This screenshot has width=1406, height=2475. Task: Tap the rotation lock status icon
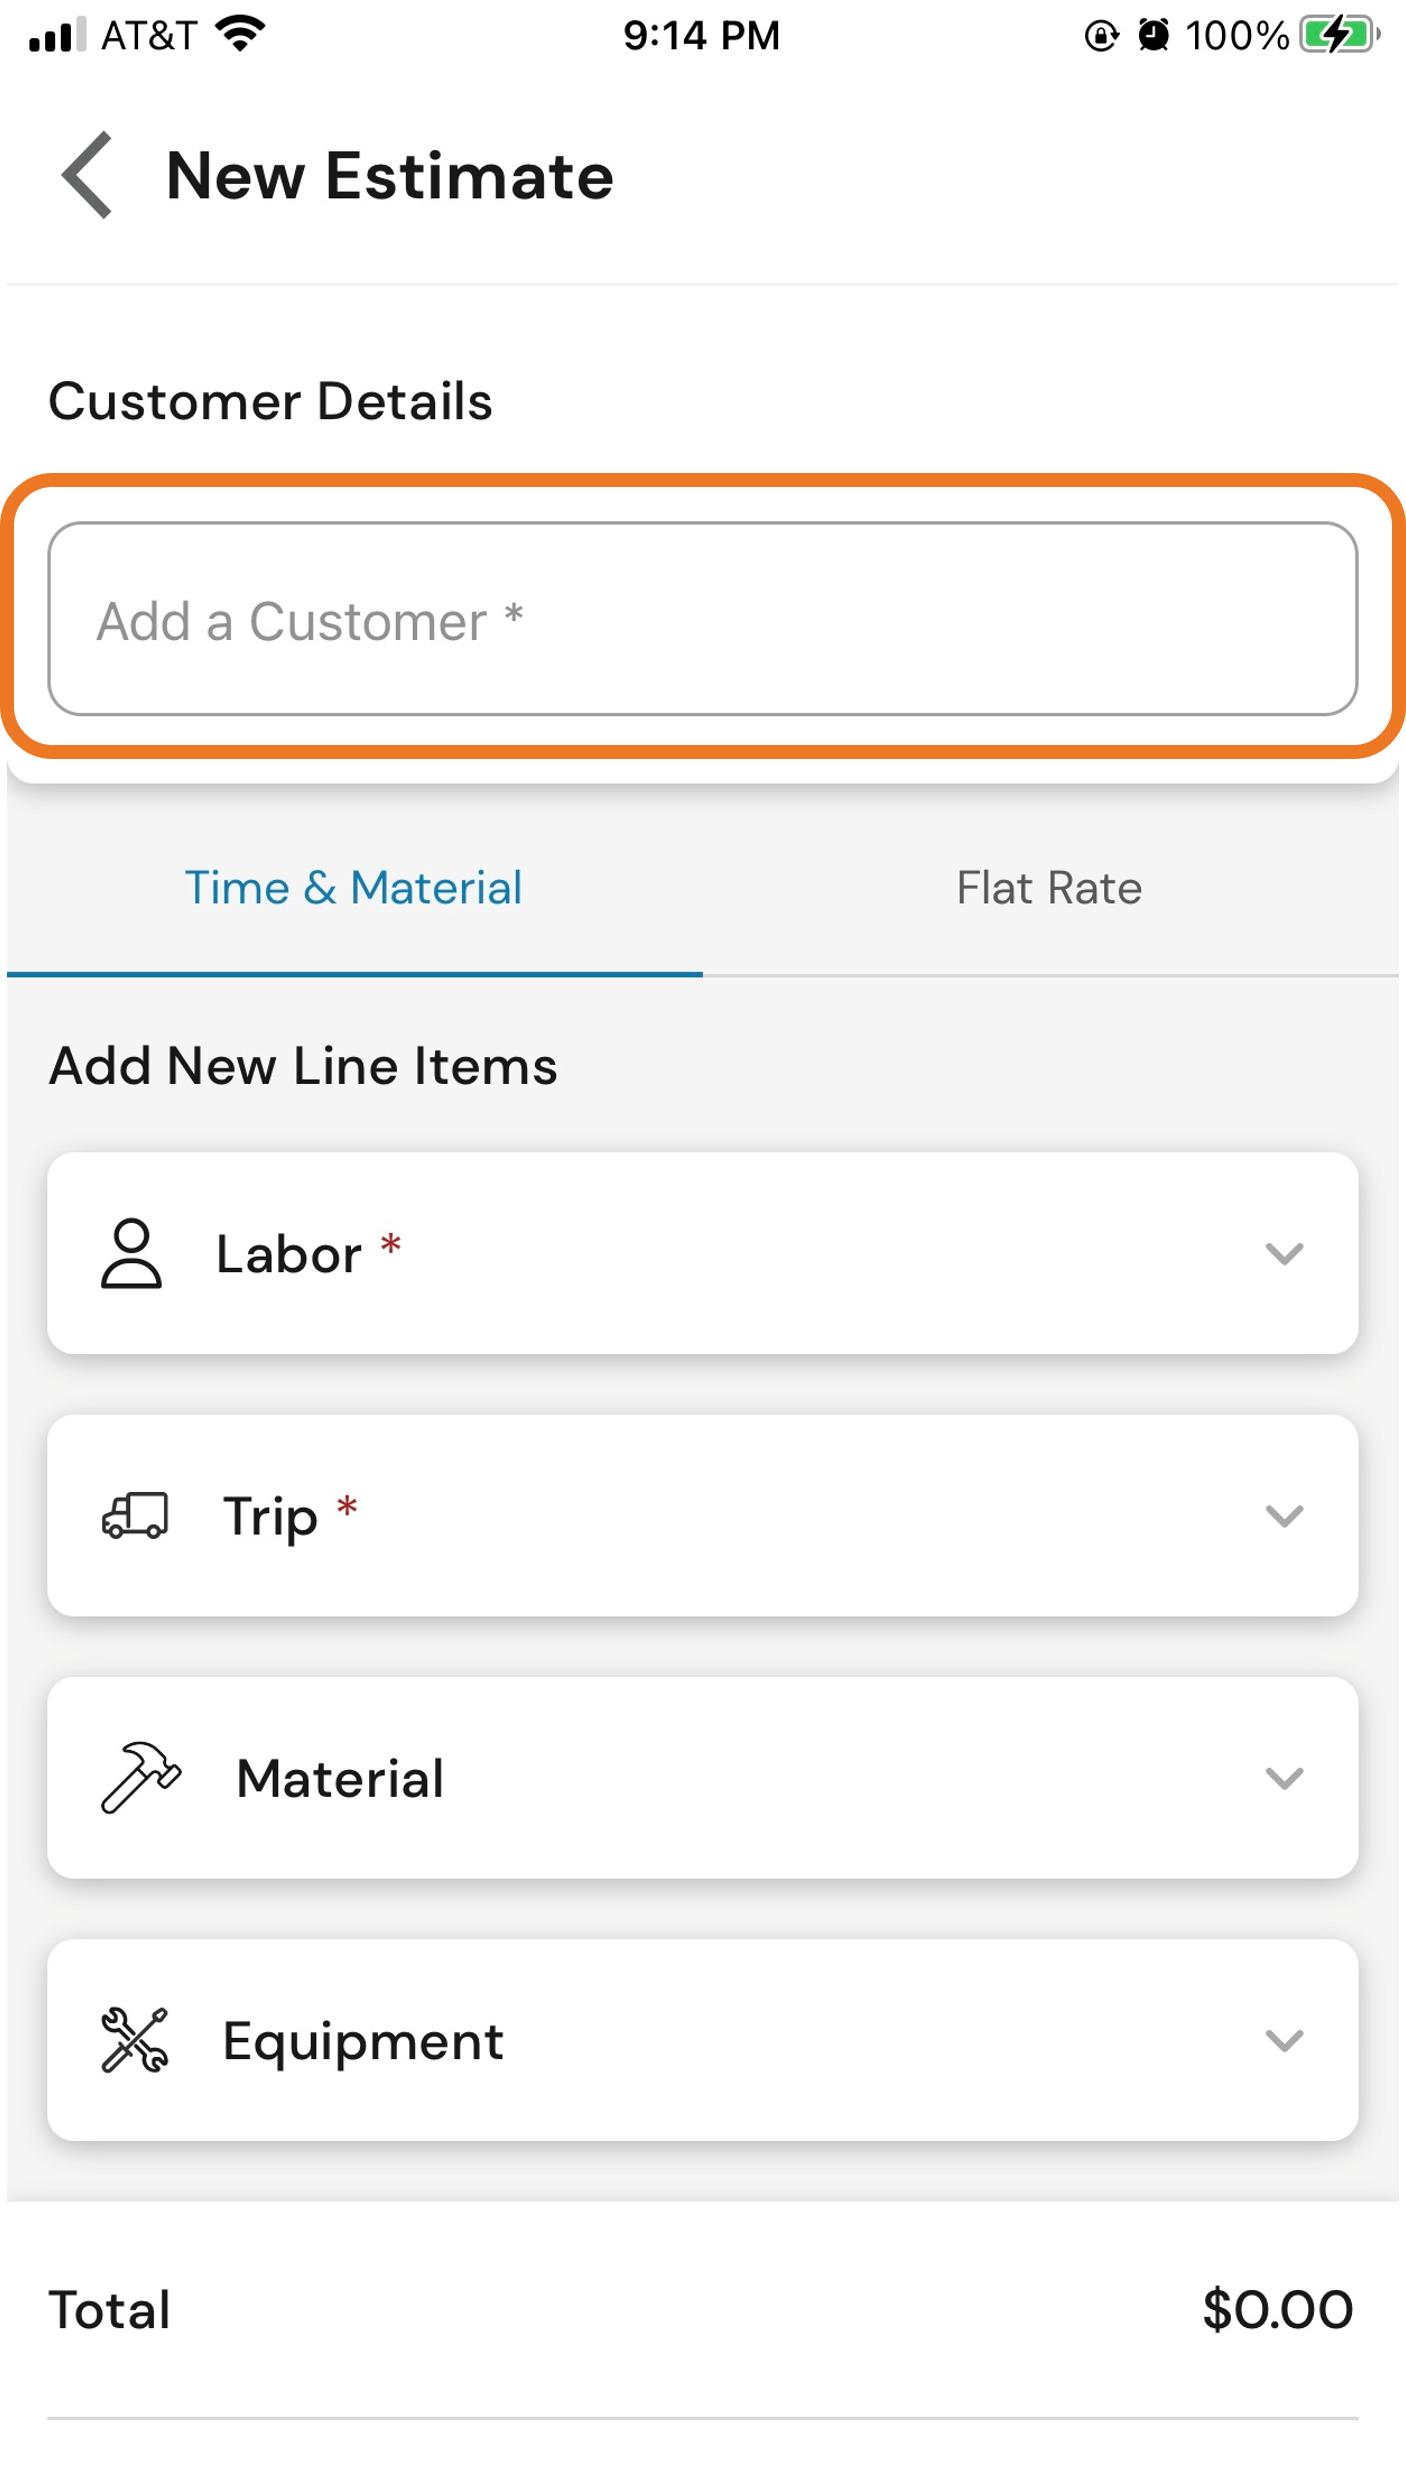[1101, 36]
